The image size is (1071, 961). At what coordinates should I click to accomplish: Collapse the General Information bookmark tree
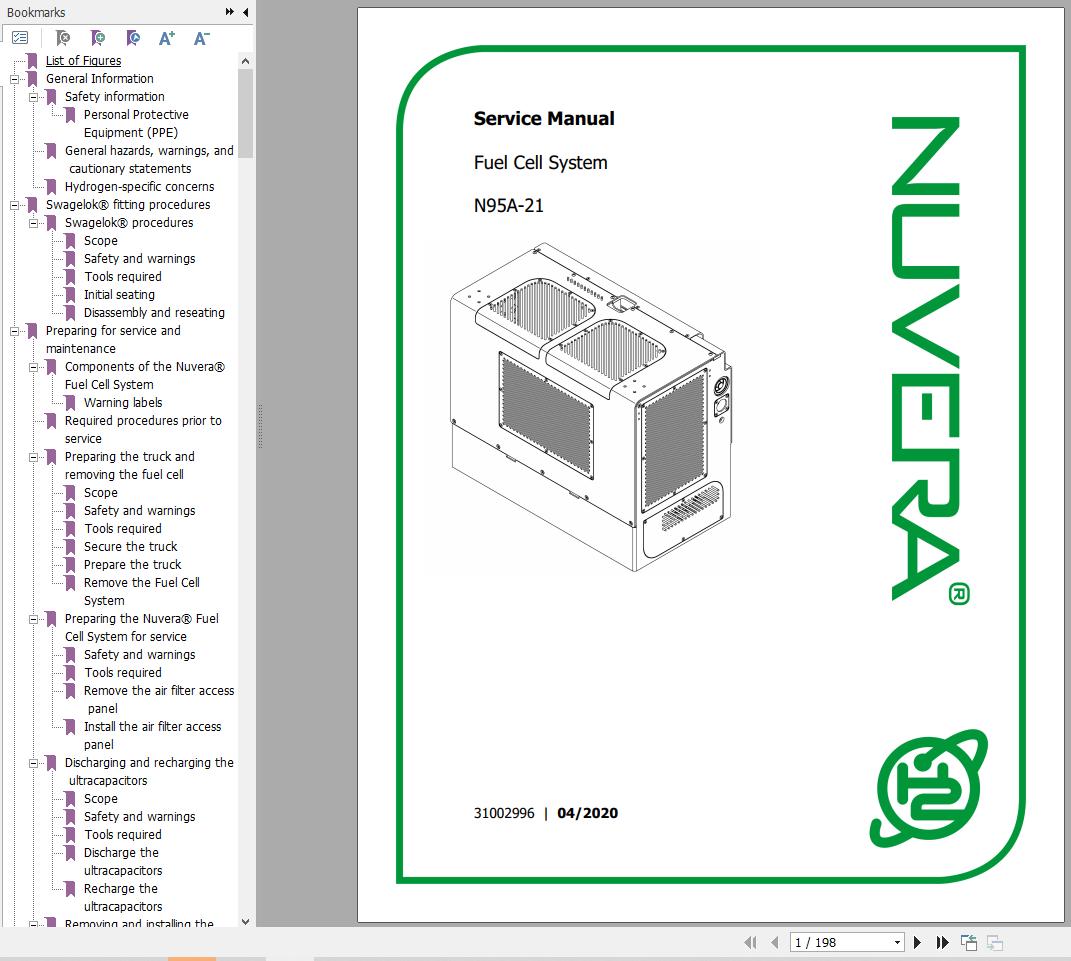13,78
